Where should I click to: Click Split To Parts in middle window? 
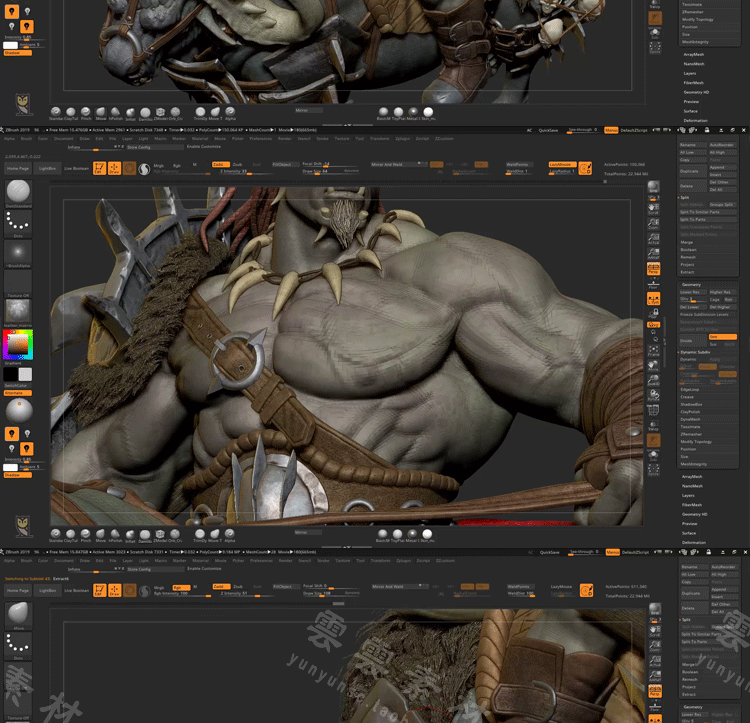708,219
